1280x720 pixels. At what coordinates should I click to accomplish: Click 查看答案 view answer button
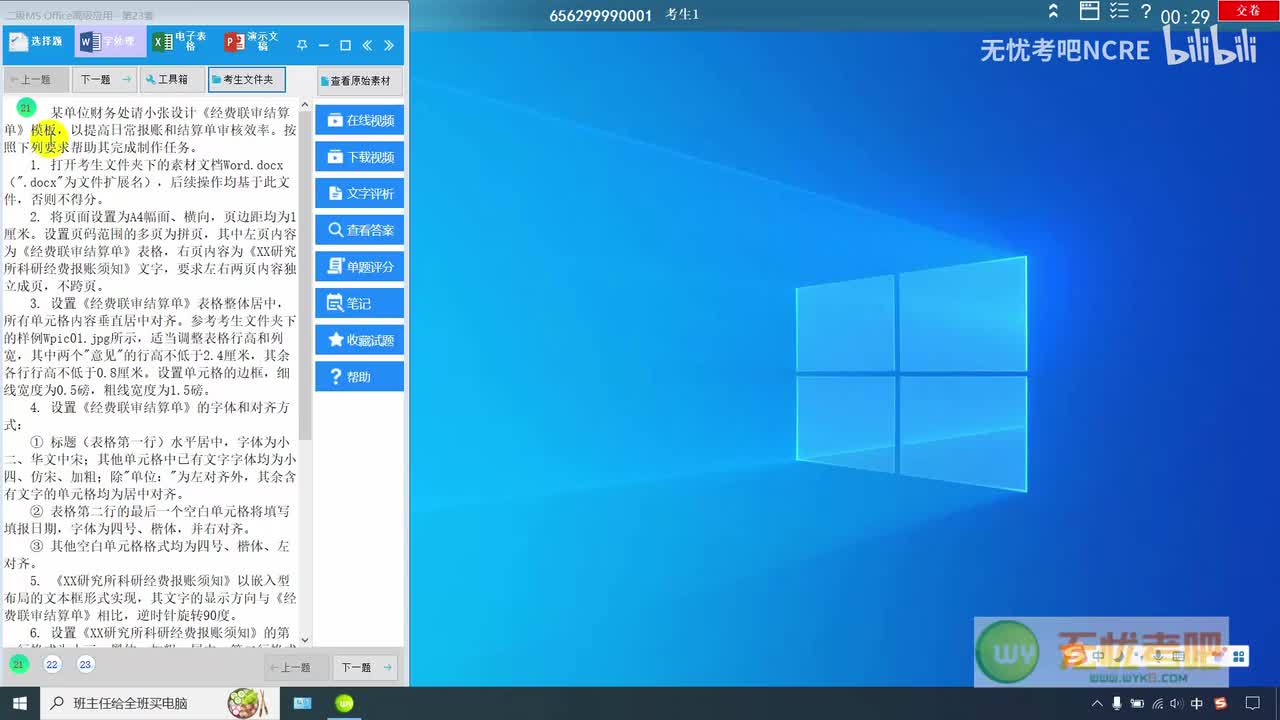pyautogui.click(x=360, y=230)
